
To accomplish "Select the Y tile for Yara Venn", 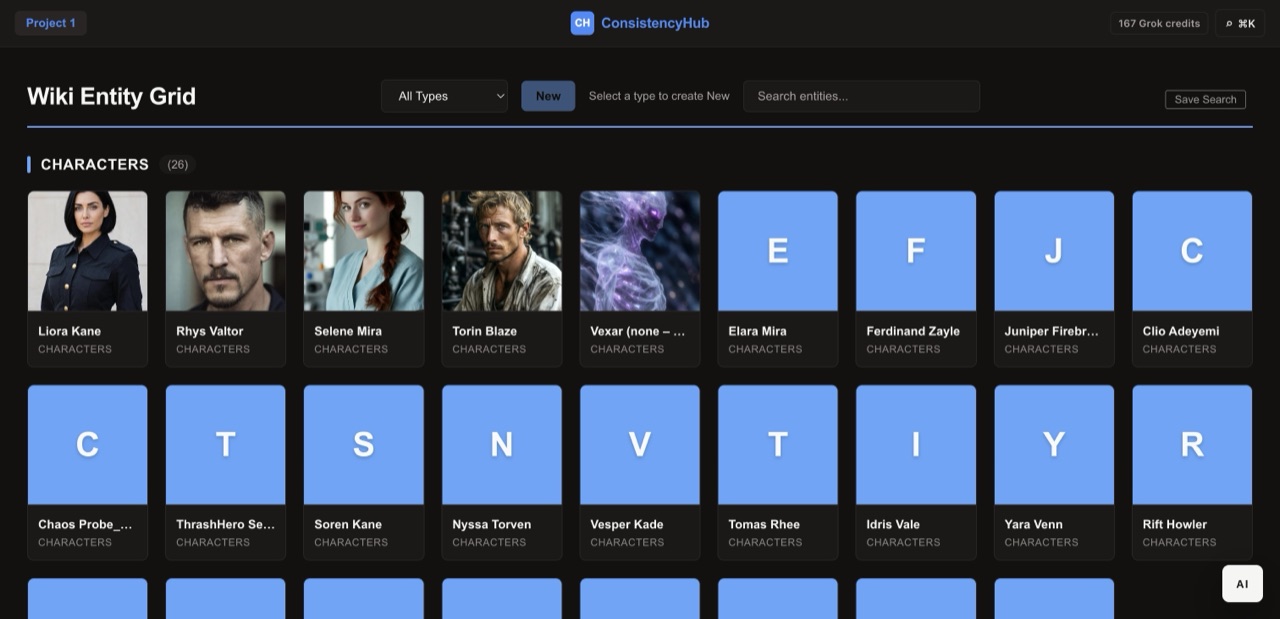I will (x=1054, y=445).
